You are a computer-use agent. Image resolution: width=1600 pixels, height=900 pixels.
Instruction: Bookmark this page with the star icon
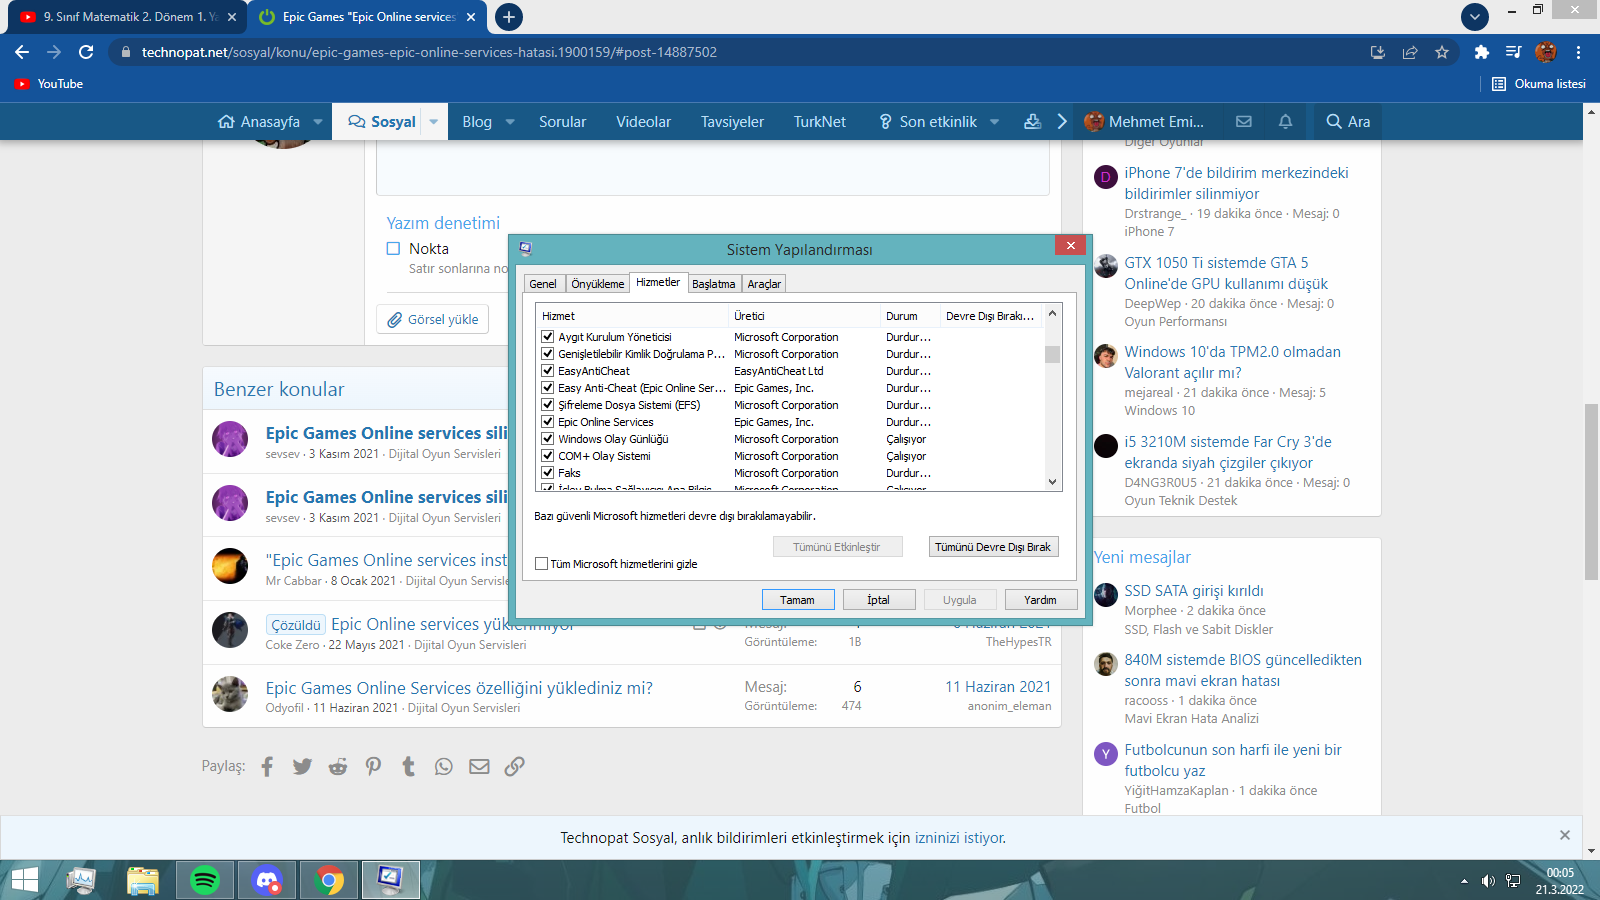pyautogui.click(x=1442, y=52)
